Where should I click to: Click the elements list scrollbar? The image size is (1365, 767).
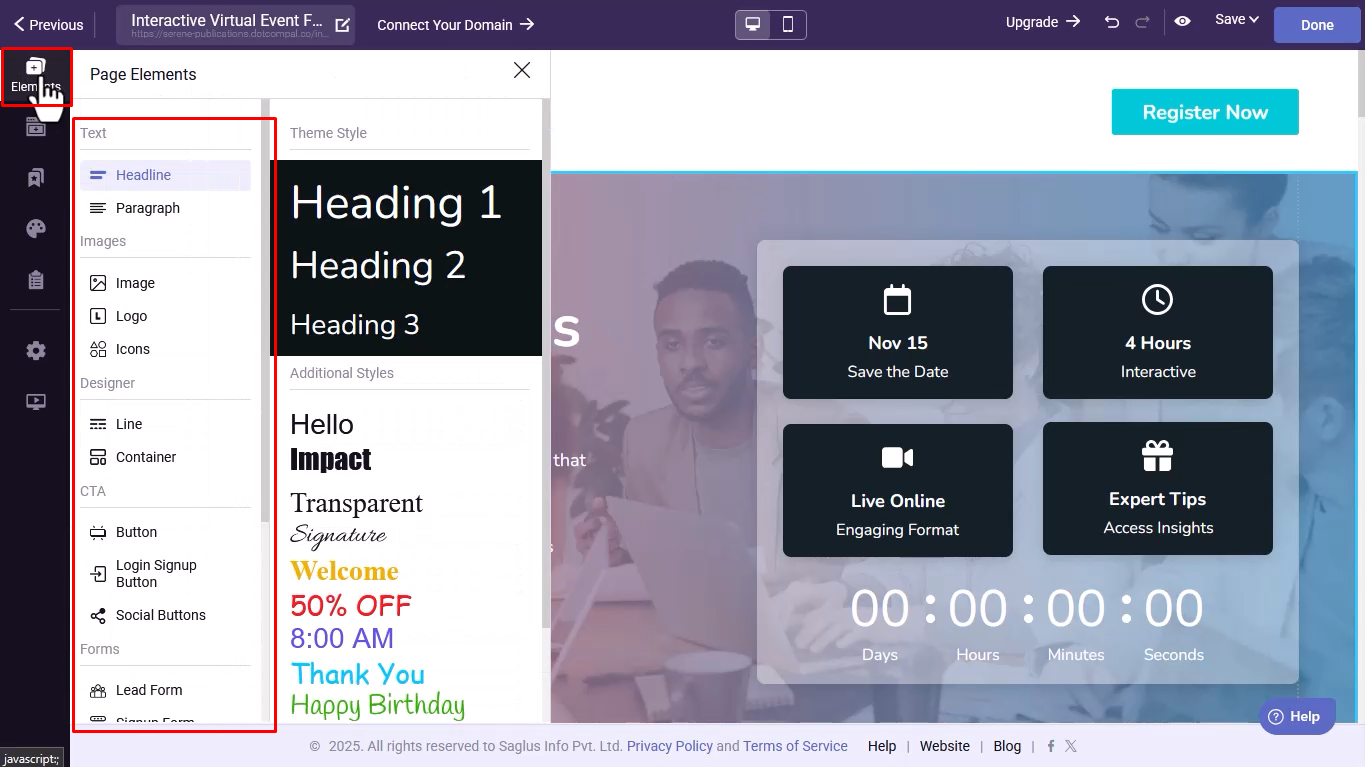click(265, 310)
